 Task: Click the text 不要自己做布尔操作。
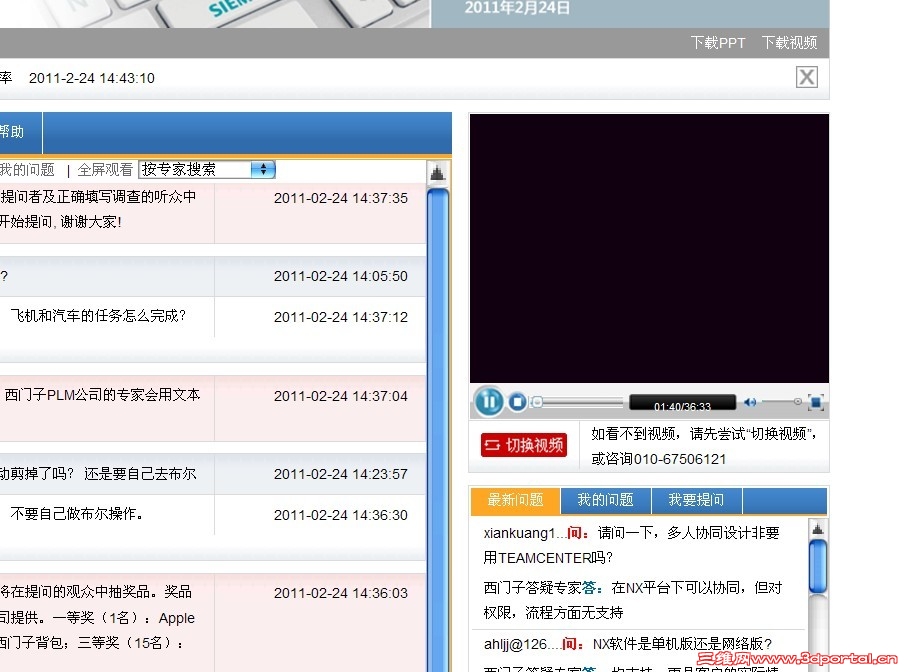77,514
